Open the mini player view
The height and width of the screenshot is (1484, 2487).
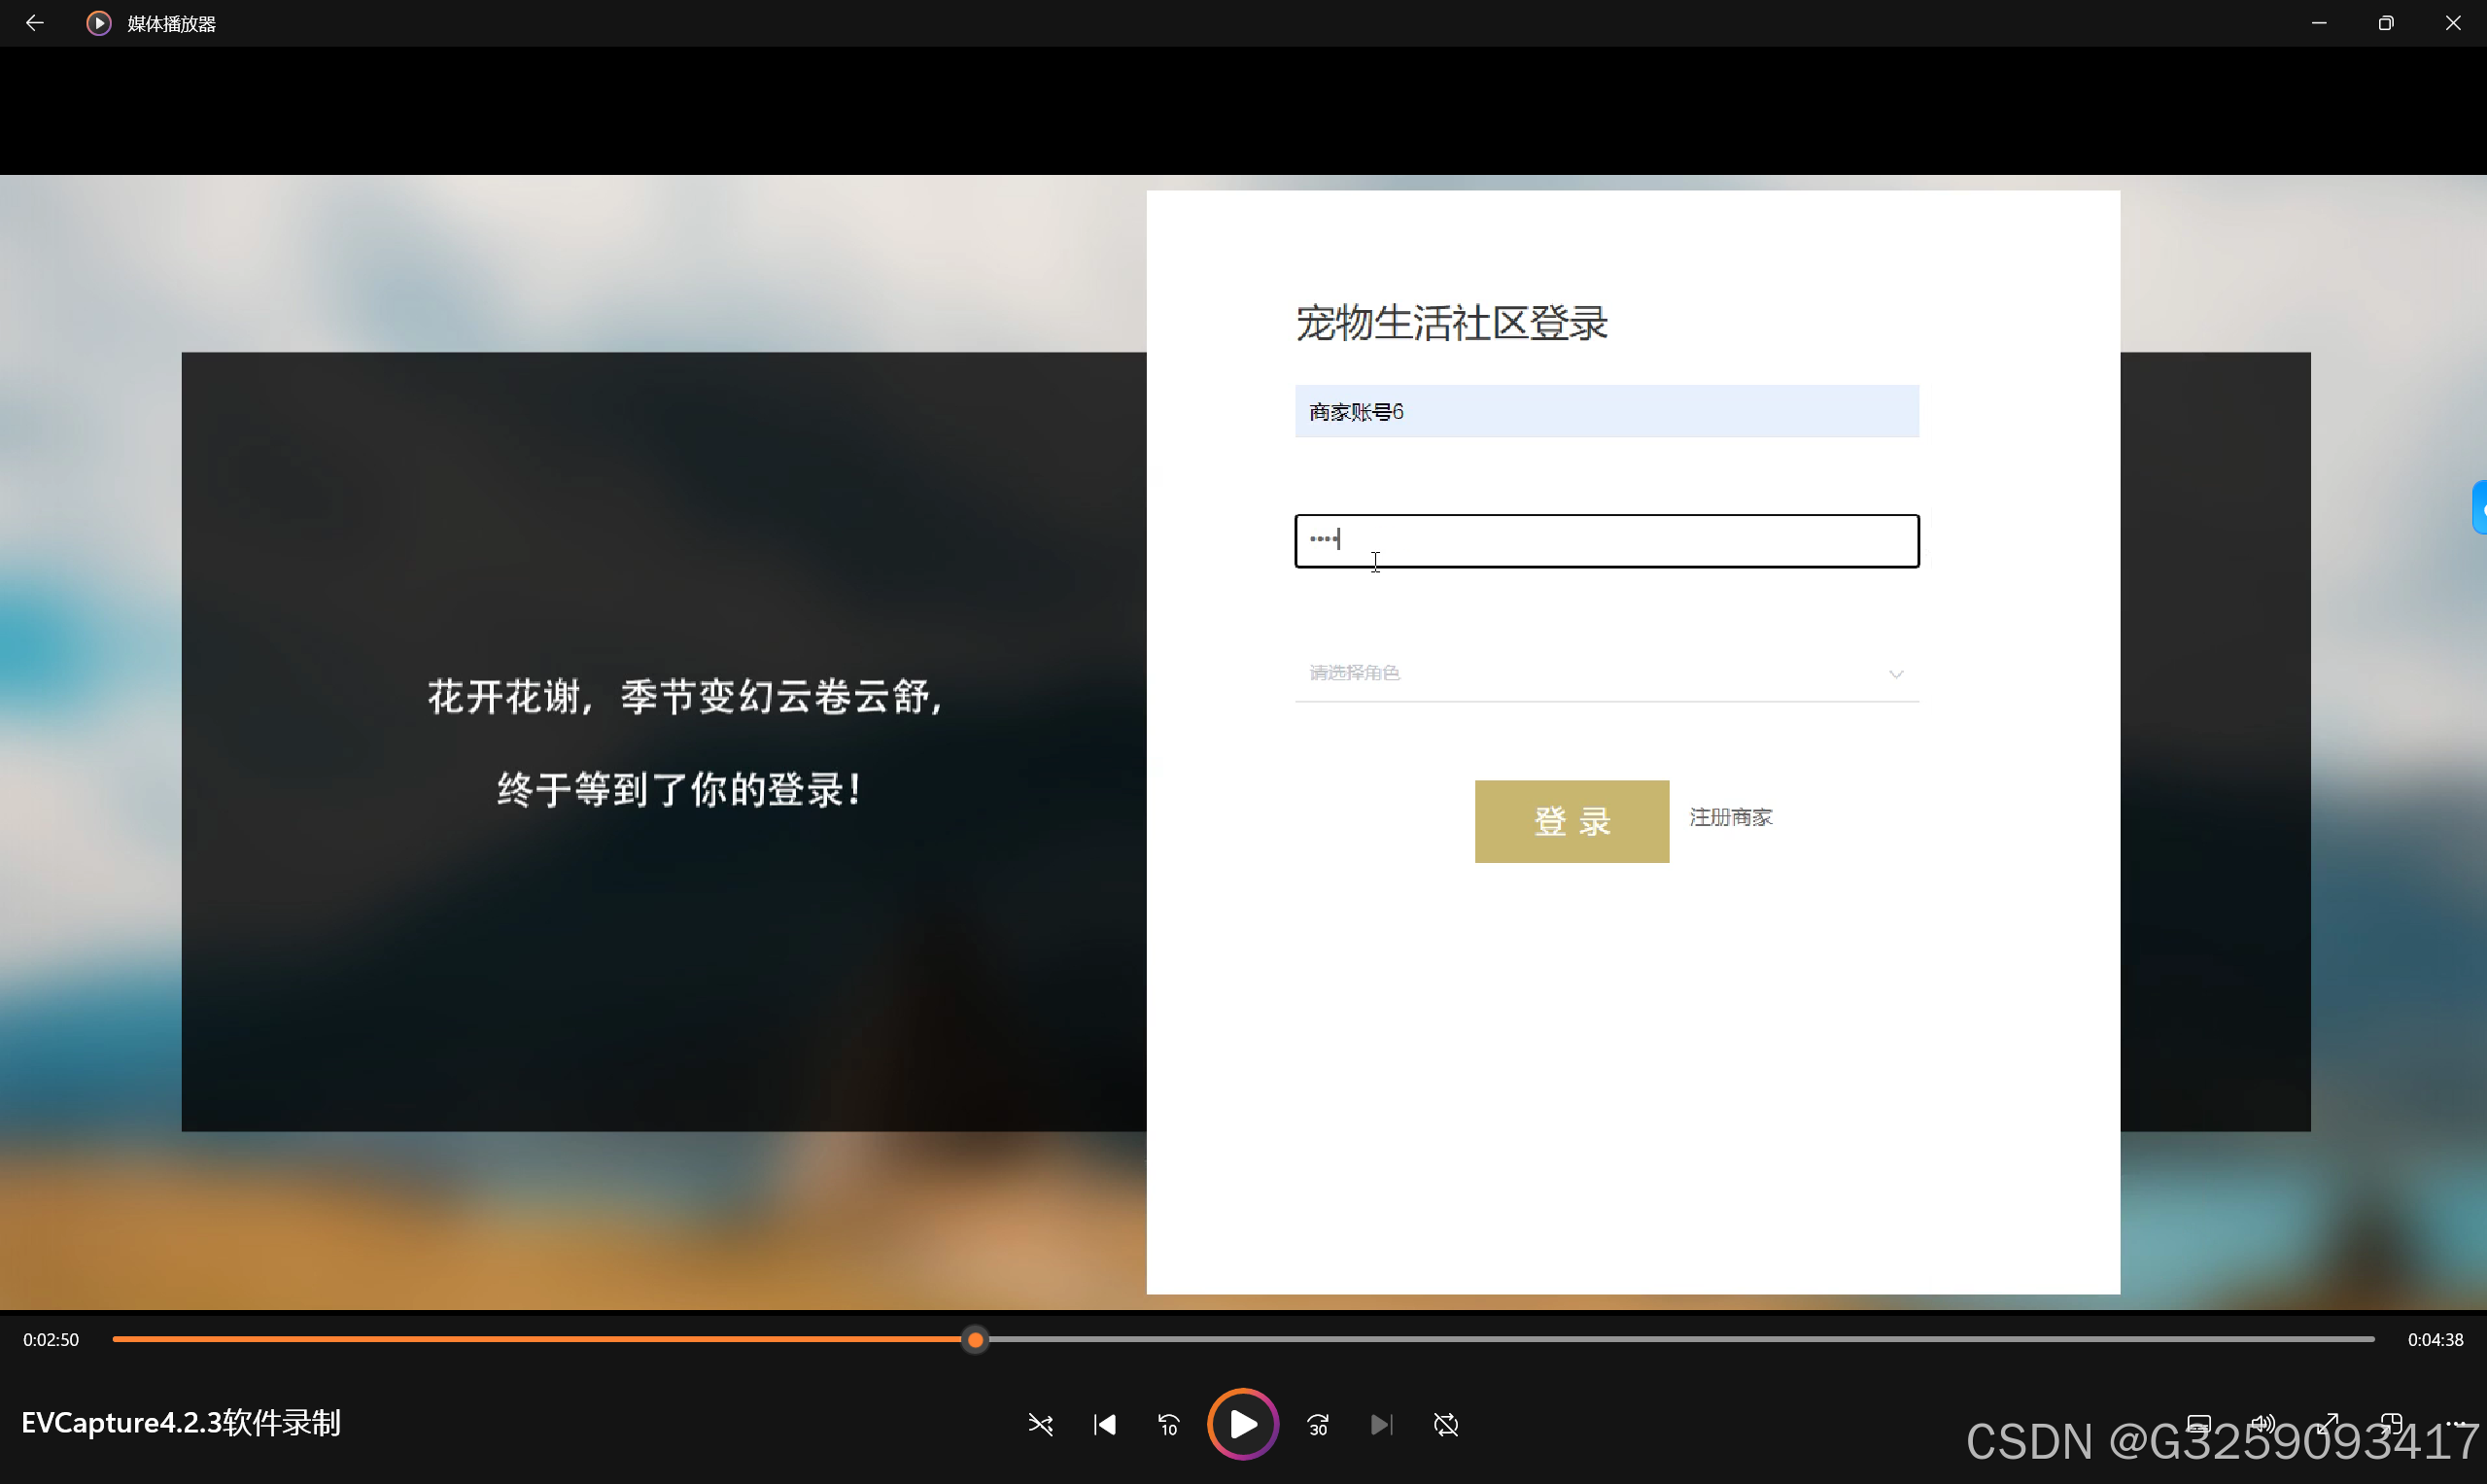coord(2394,1424)
